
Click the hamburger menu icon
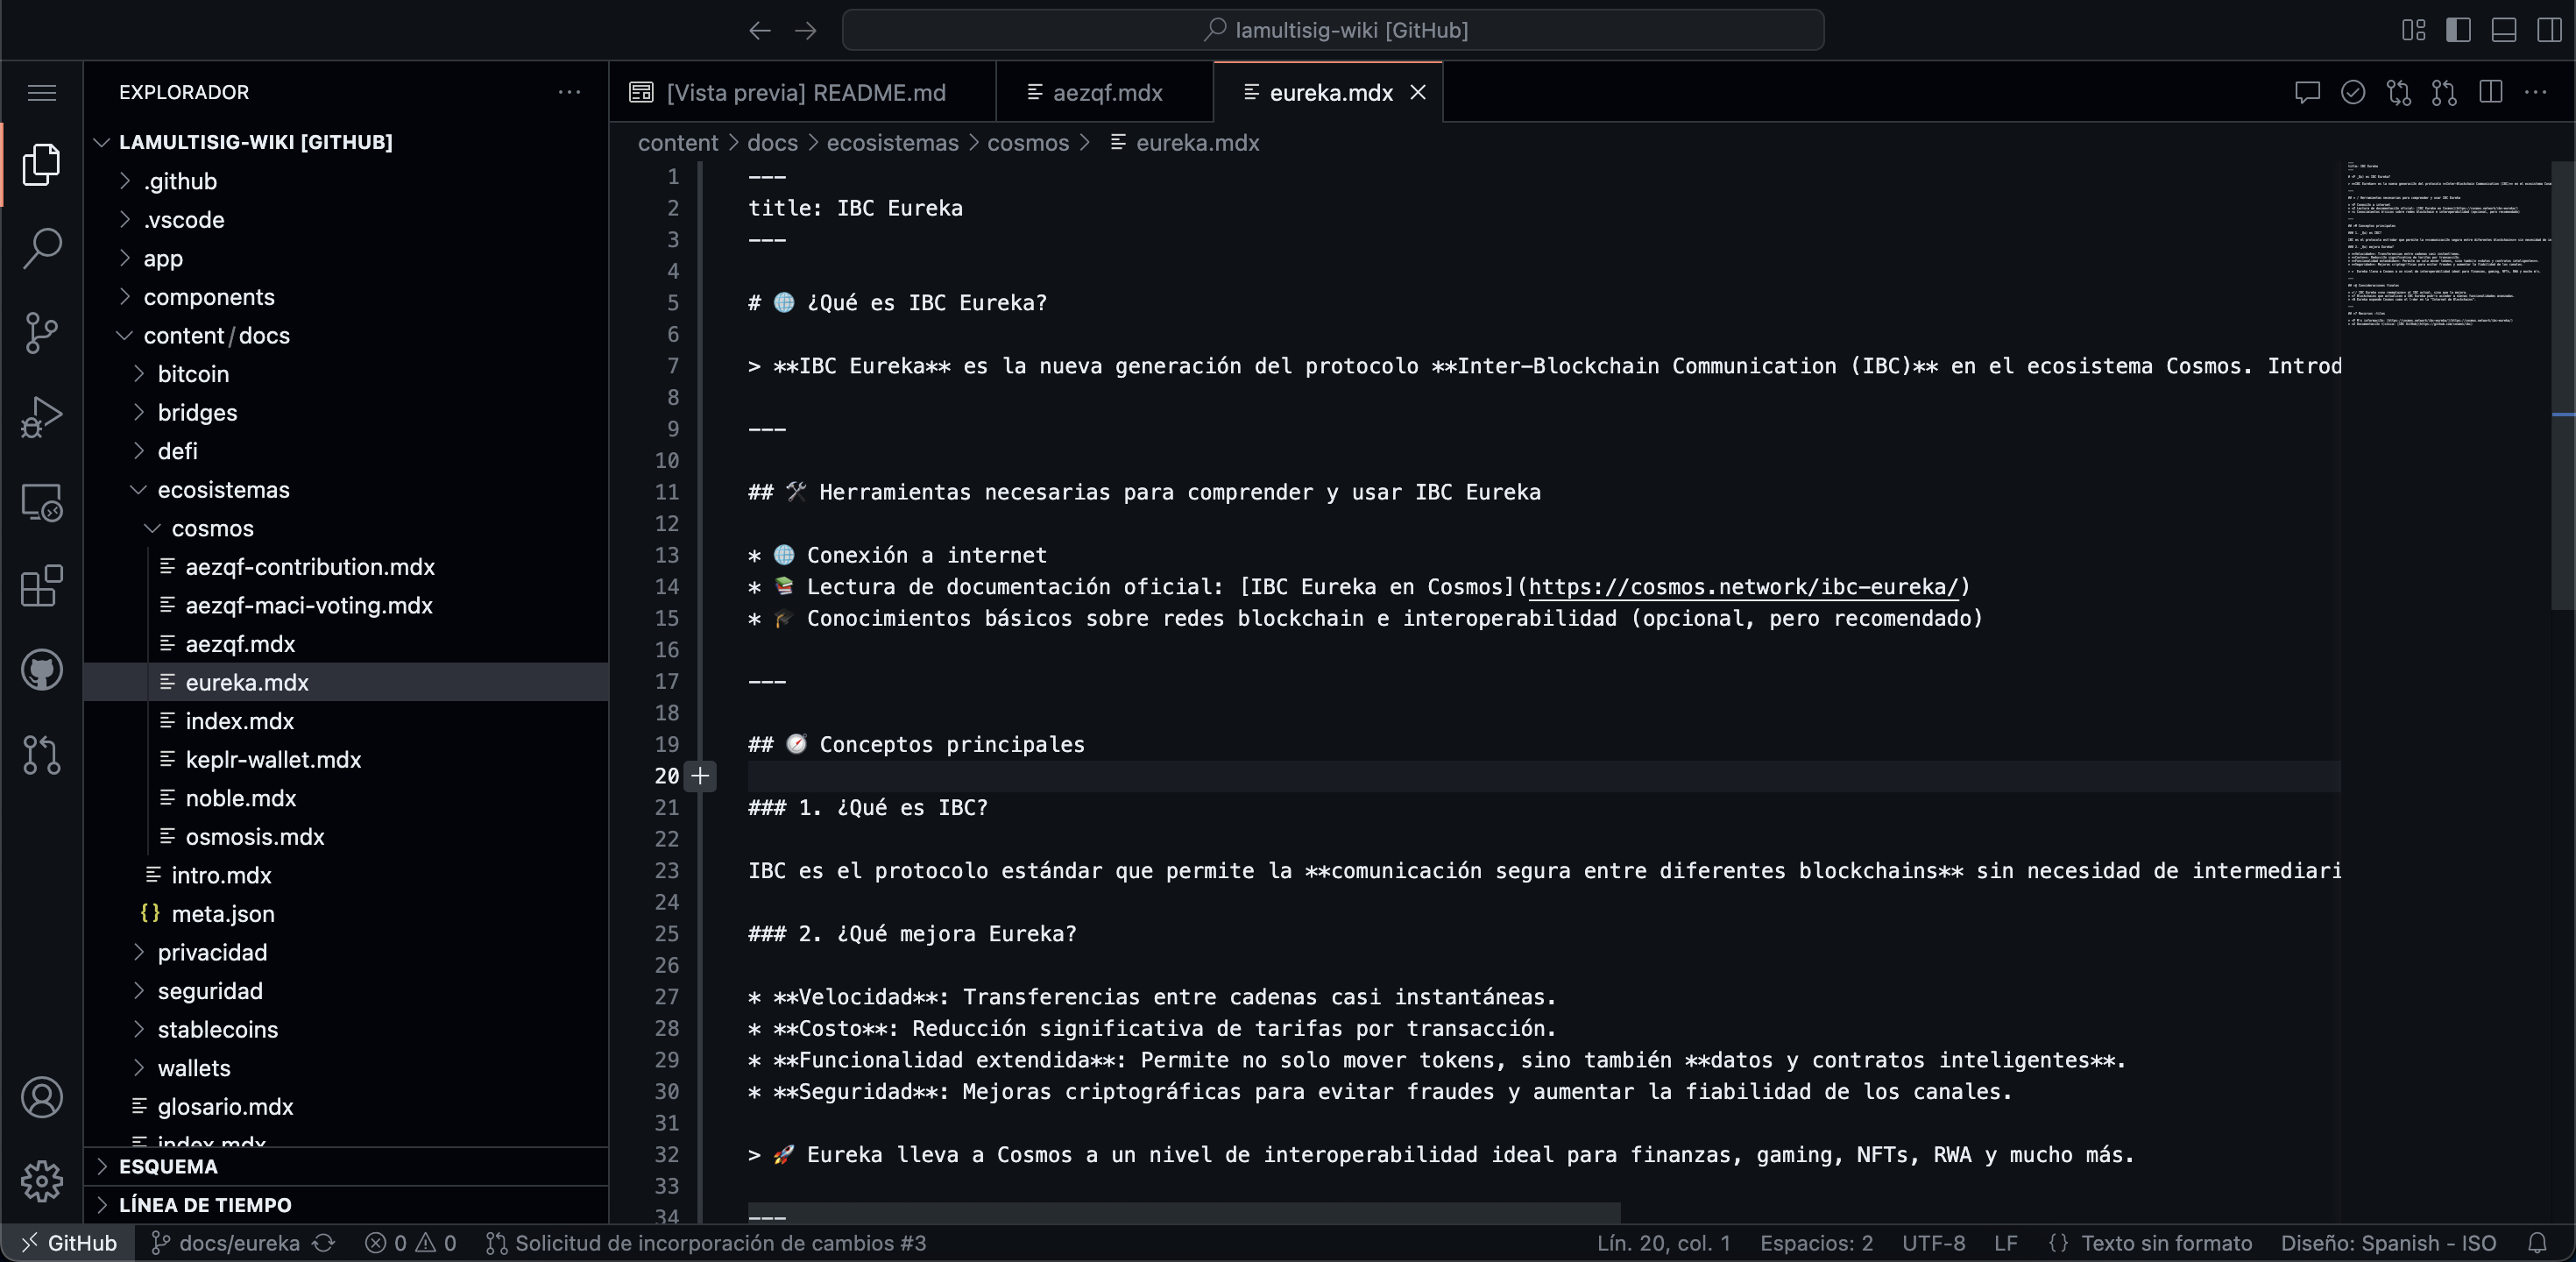tap(41, 93)
